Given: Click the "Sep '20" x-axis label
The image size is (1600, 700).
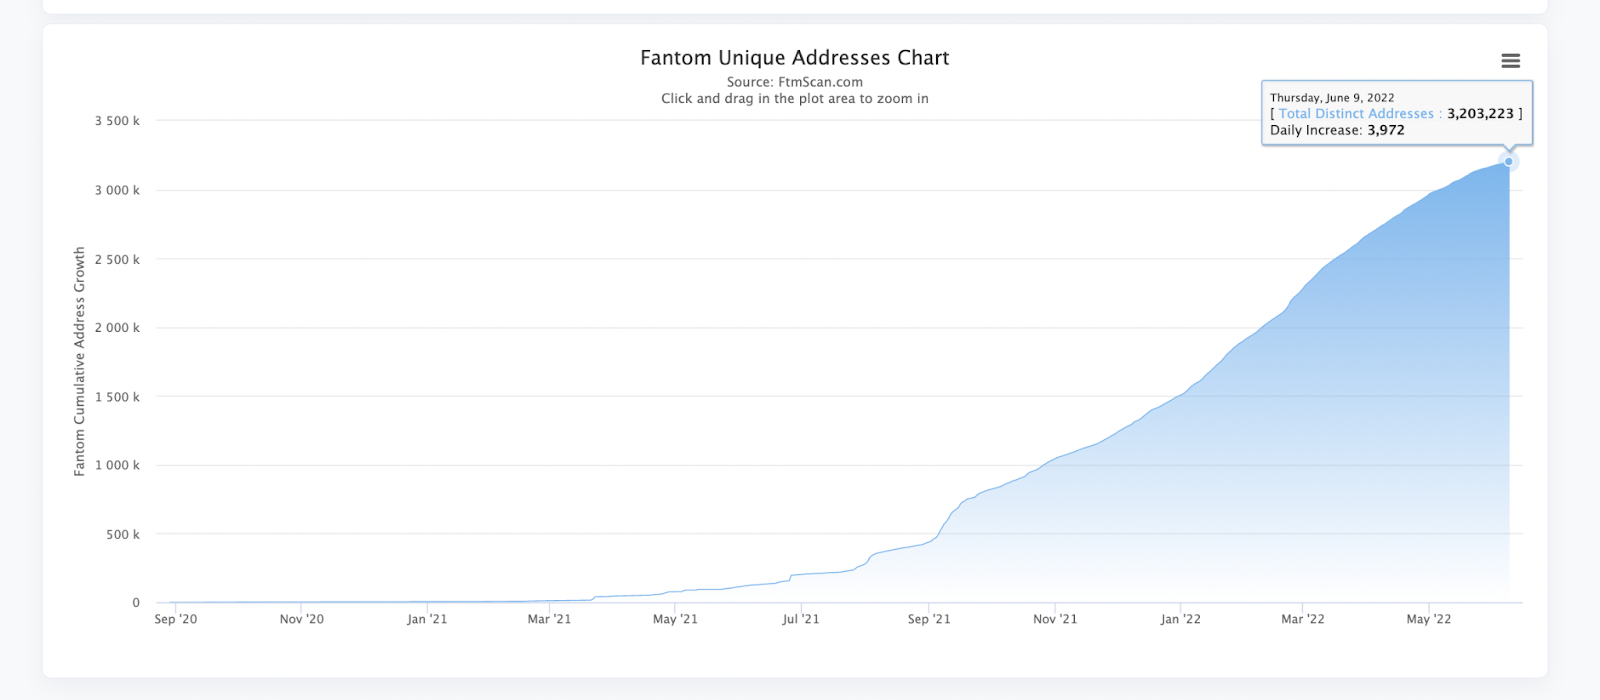Looking at the screenshot, I should pos(176,619).
